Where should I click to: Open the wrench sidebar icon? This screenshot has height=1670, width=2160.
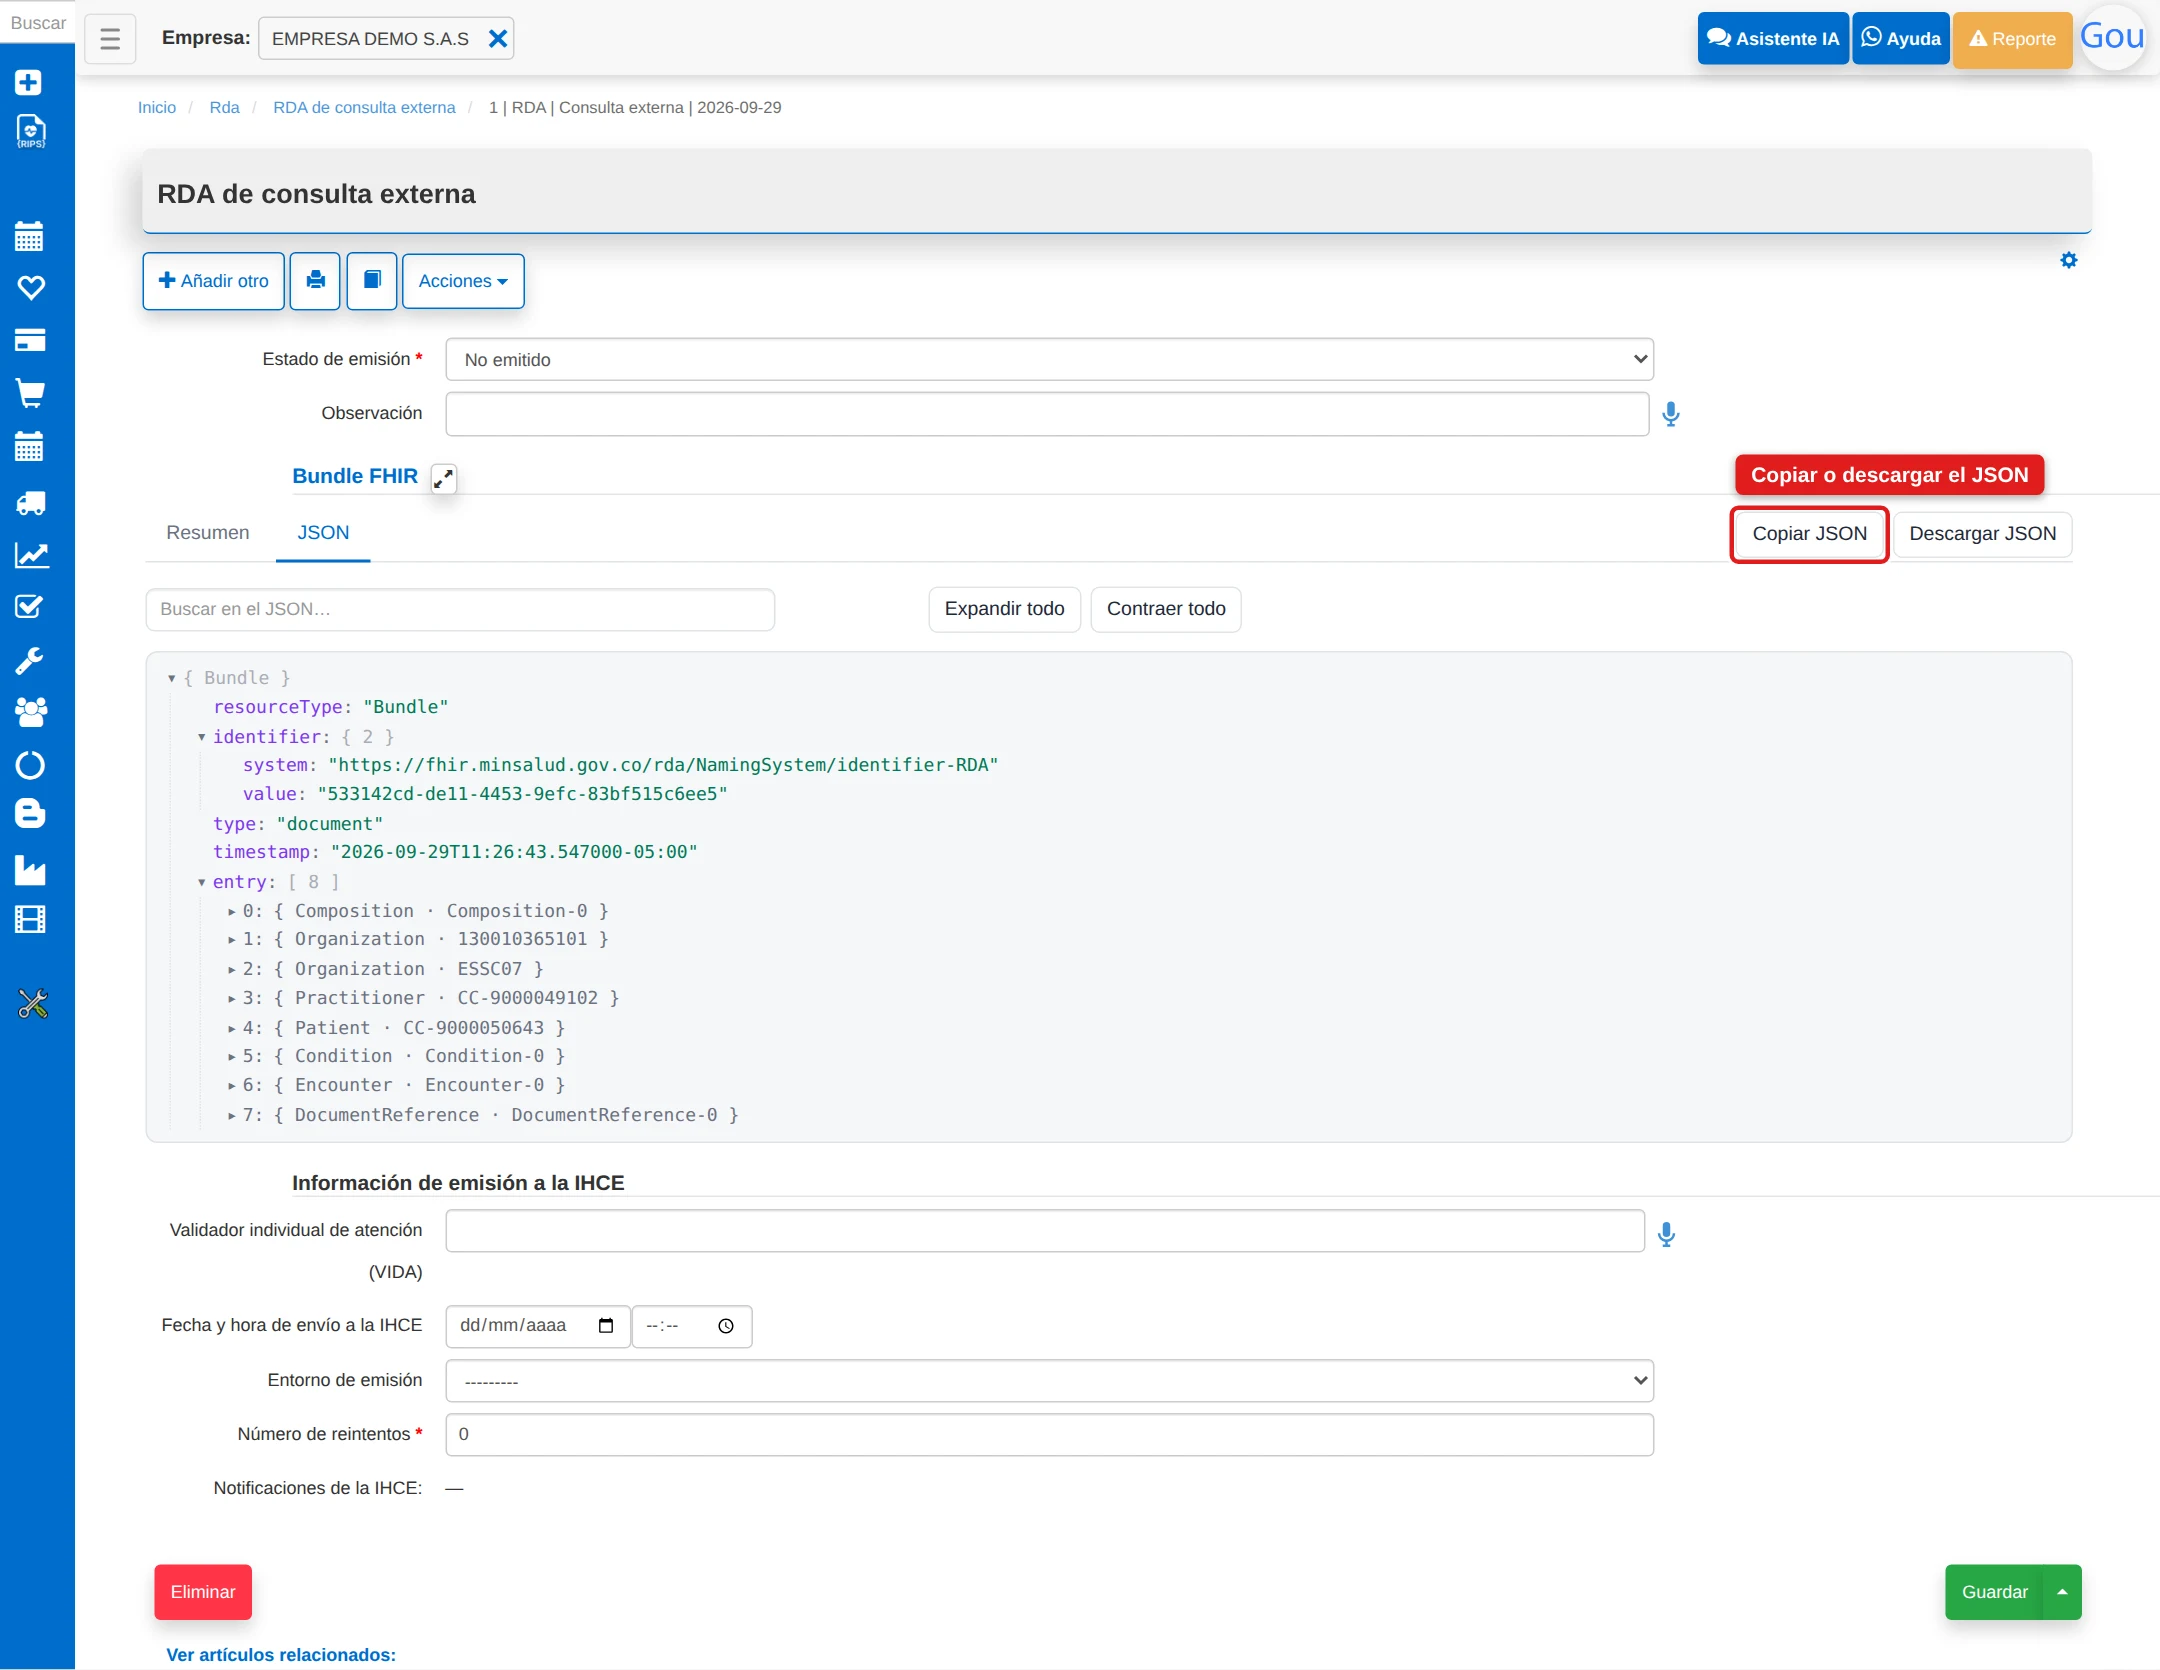click(30, 661)
